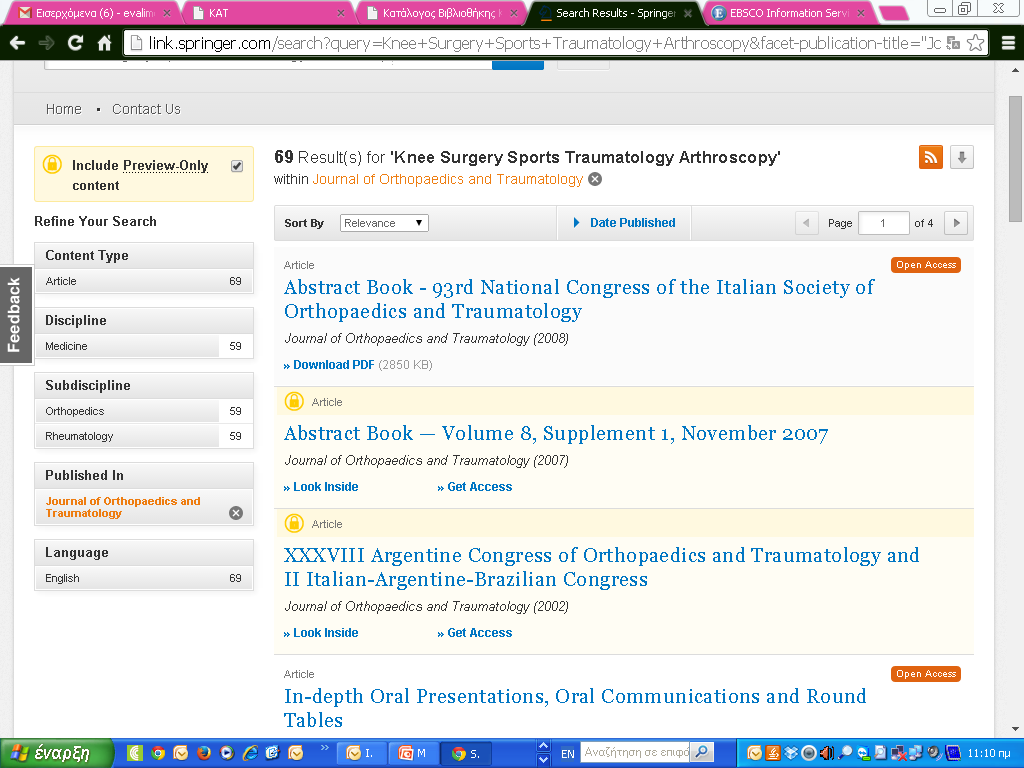Click the lock icon on Abstract Book Volume 8 article
The width and height of the screenshot is (1024, 768).
coord(294,401)
